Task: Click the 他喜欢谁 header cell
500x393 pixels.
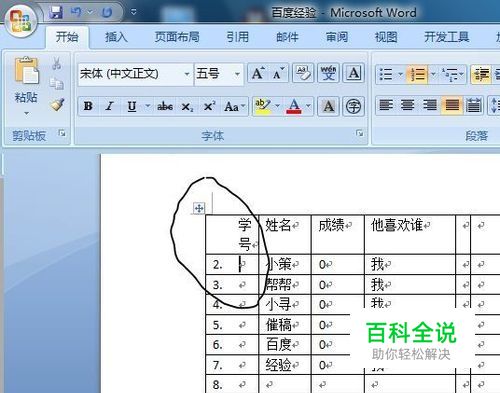Action: [x=410, y=234]
